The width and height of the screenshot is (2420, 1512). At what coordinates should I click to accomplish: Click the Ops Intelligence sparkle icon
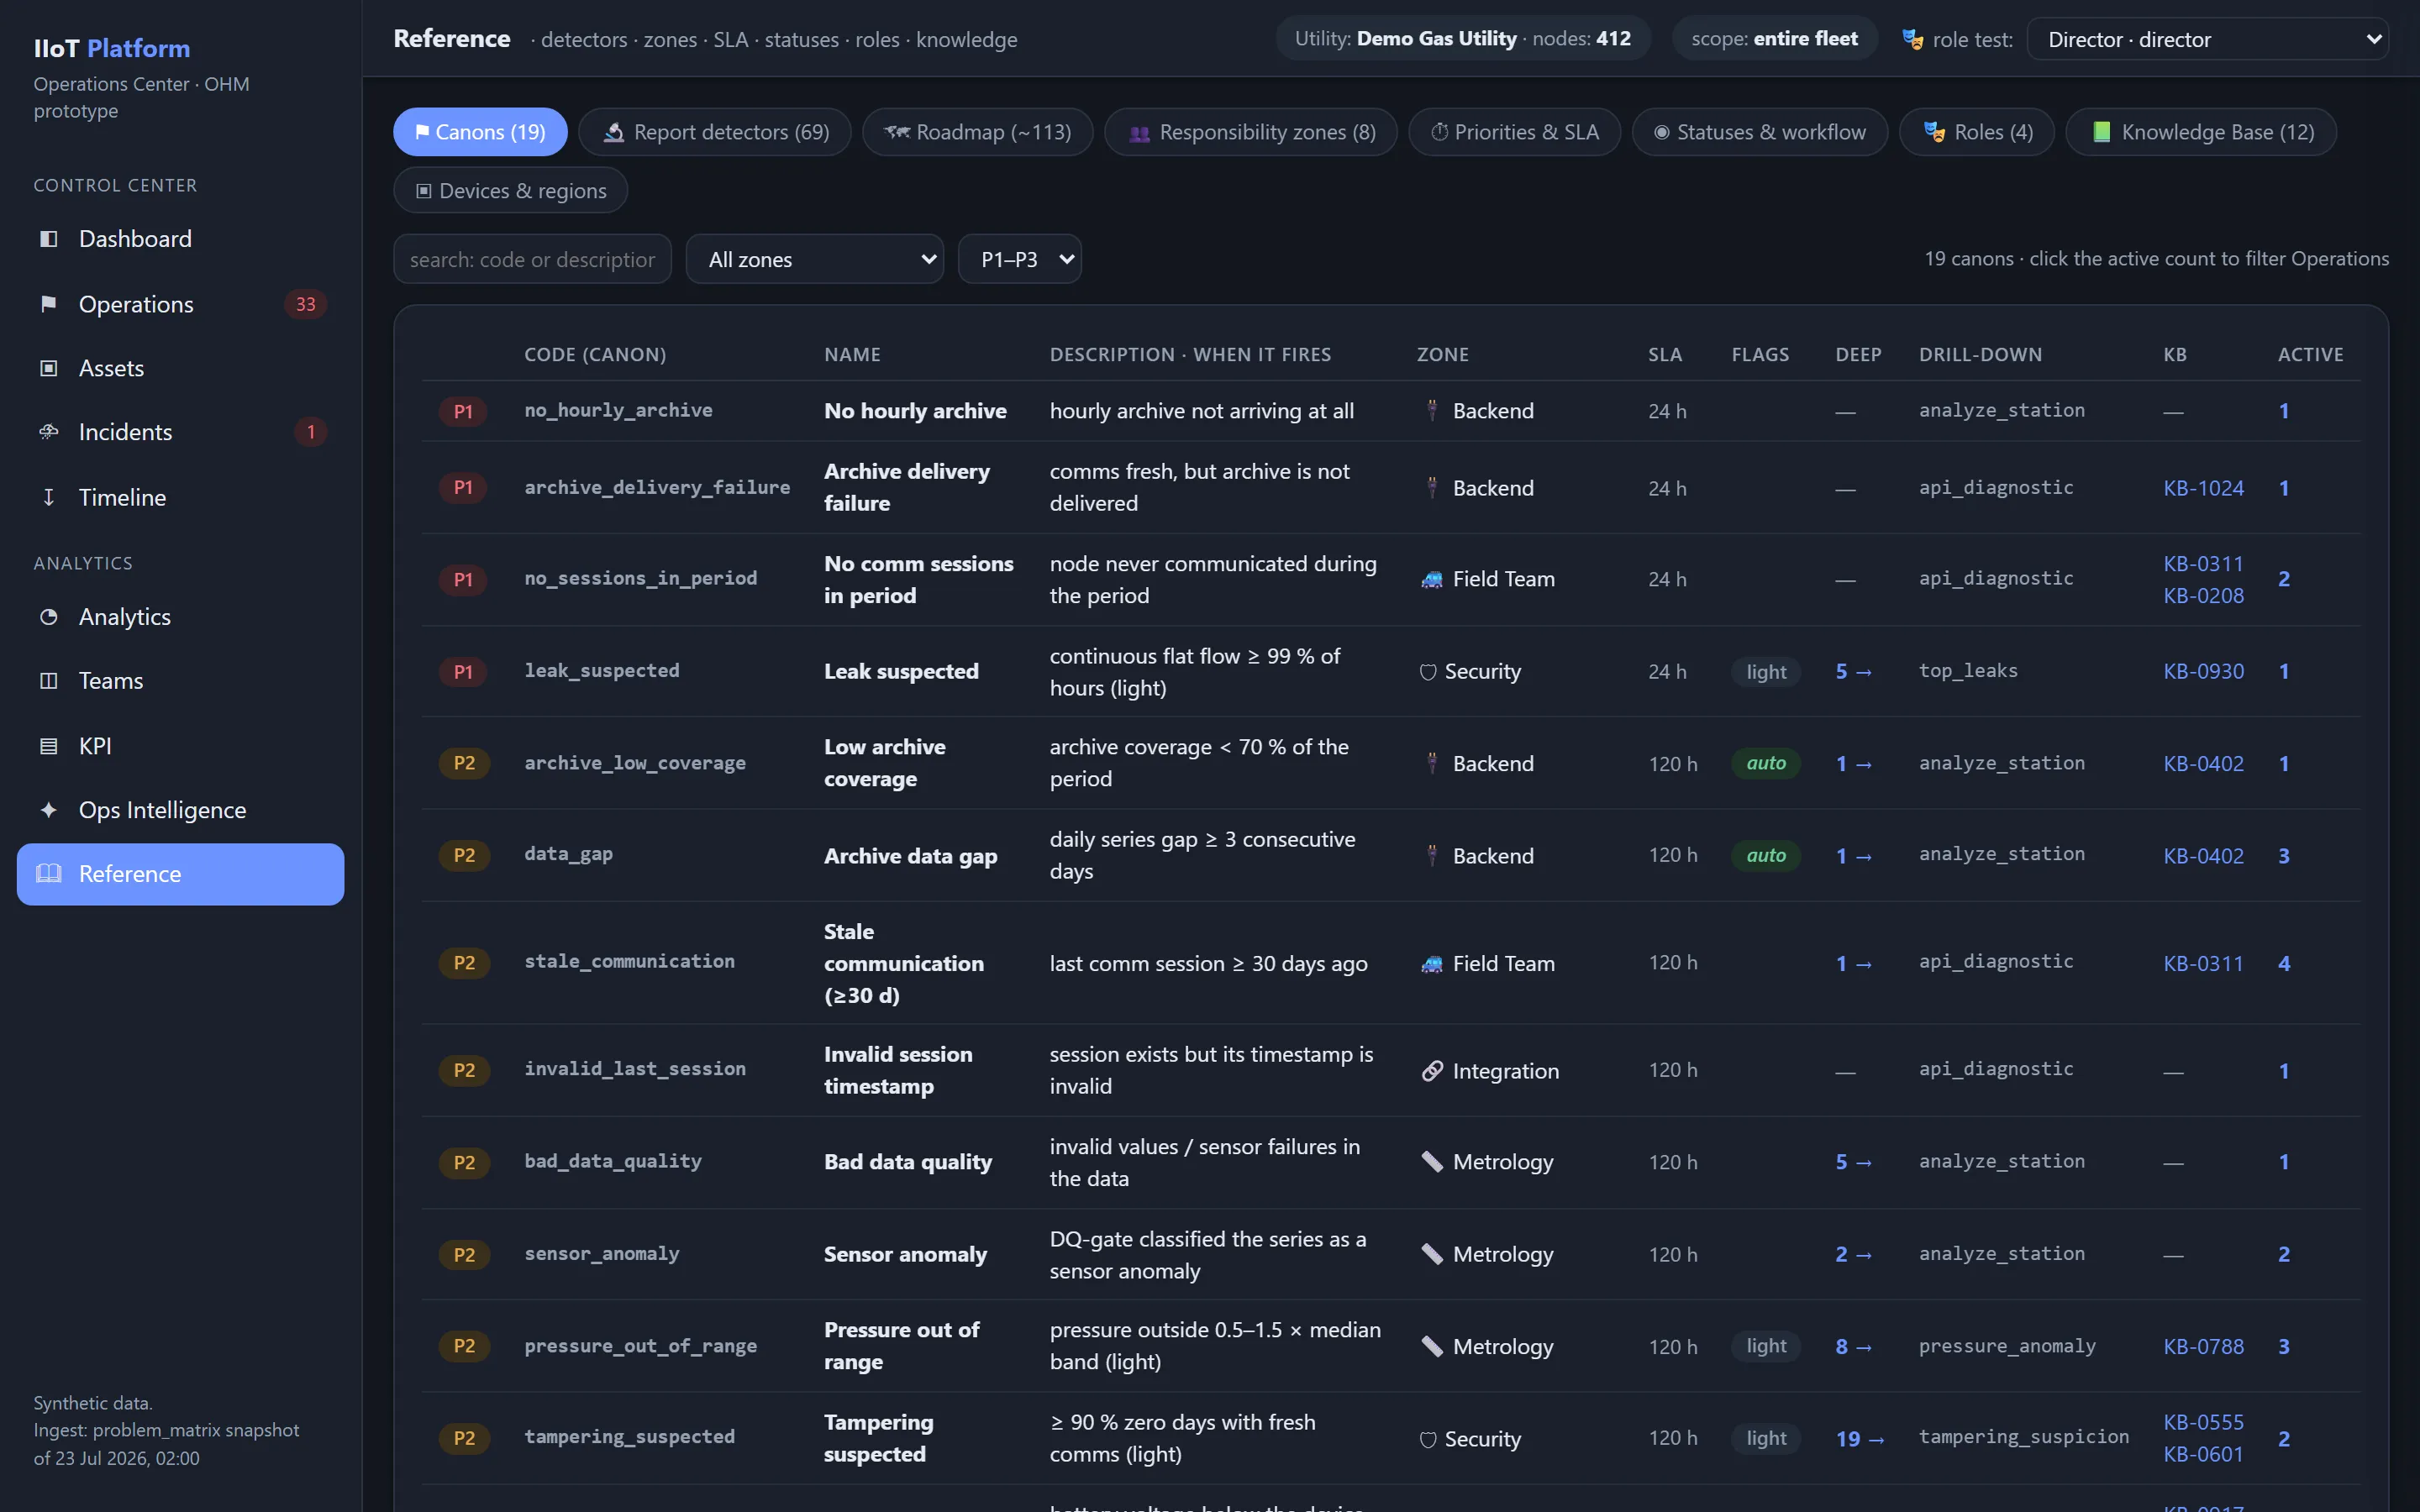pyautogui.click(x=48, y=810)
